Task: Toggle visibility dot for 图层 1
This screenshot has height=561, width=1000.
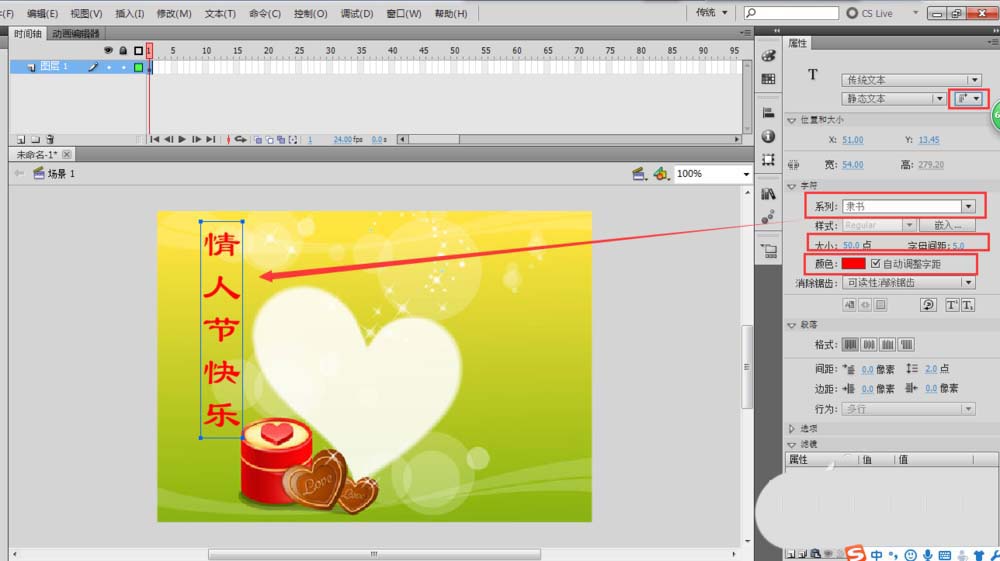Action: tap(109, 67)
